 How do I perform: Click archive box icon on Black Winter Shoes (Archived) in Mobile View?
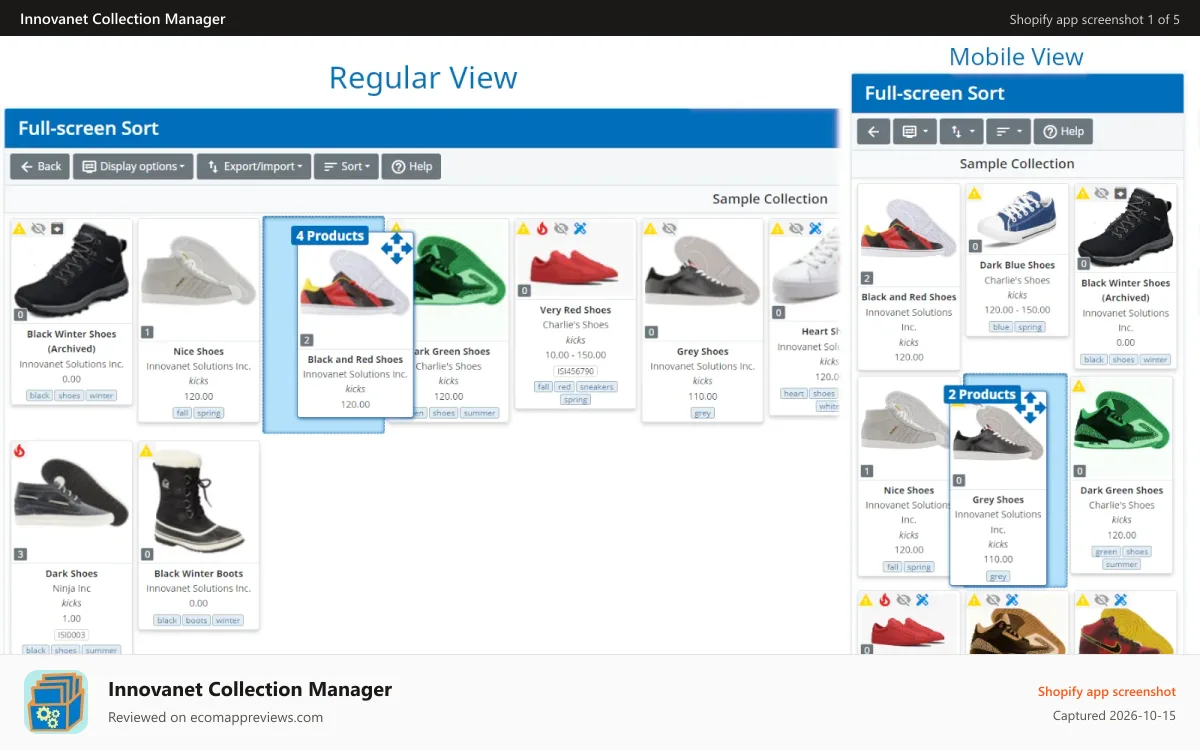point(1120,193)
